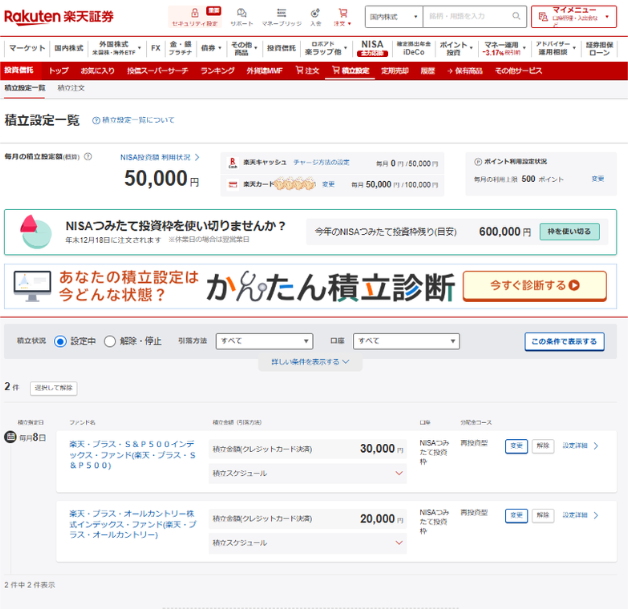Click the cart icon beside 積立設定
The image size is (628, 609).
[x=336, y=70]
